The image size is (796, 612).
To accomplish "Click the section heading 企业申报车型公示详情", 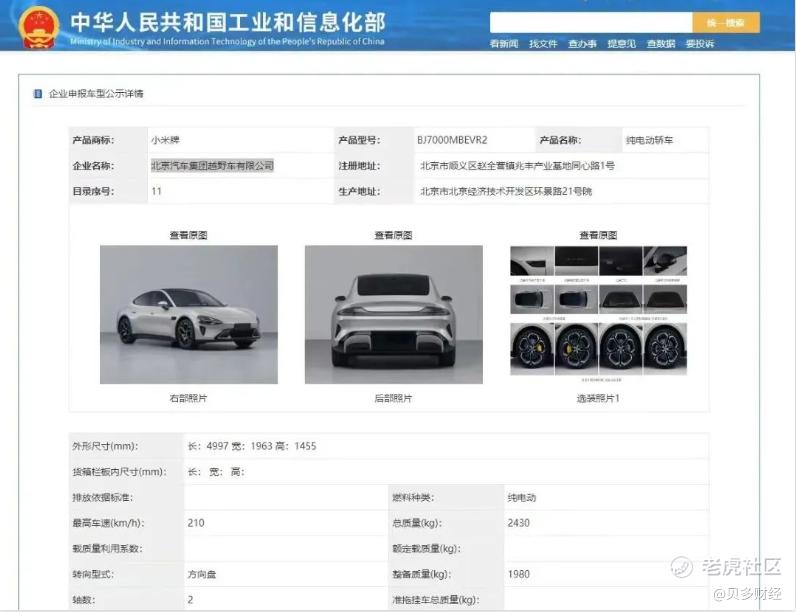I will [96, 93].
